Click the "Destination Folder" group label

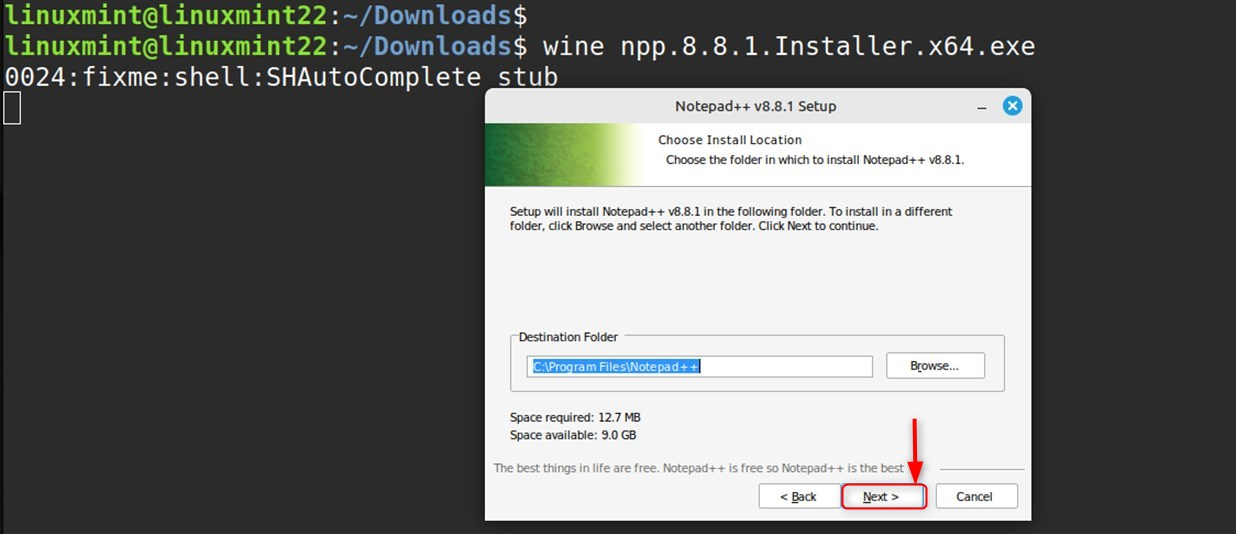pyautogui.click(x=568, y=337)
